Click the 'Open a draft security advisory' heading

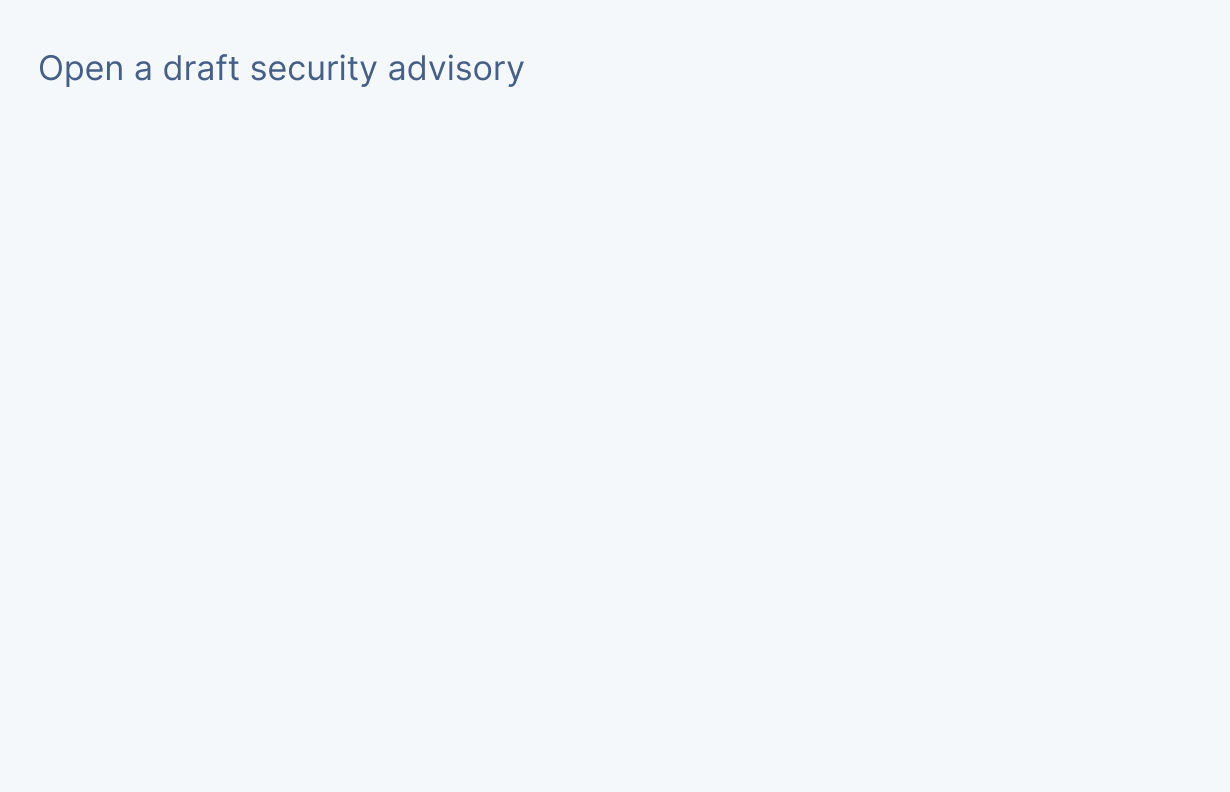(x=281, y=69)
